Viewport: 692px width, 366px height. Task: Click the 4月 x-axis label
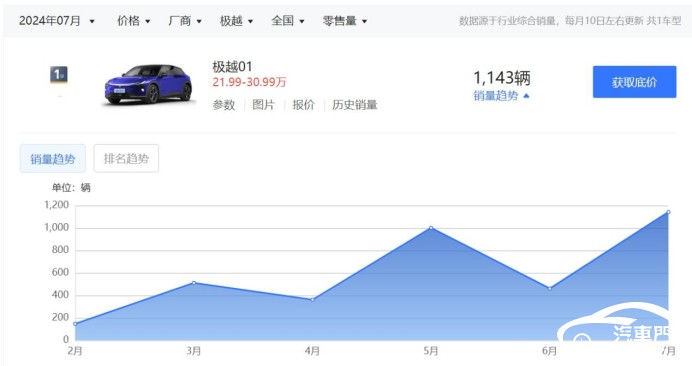click(x=312, y=351)
